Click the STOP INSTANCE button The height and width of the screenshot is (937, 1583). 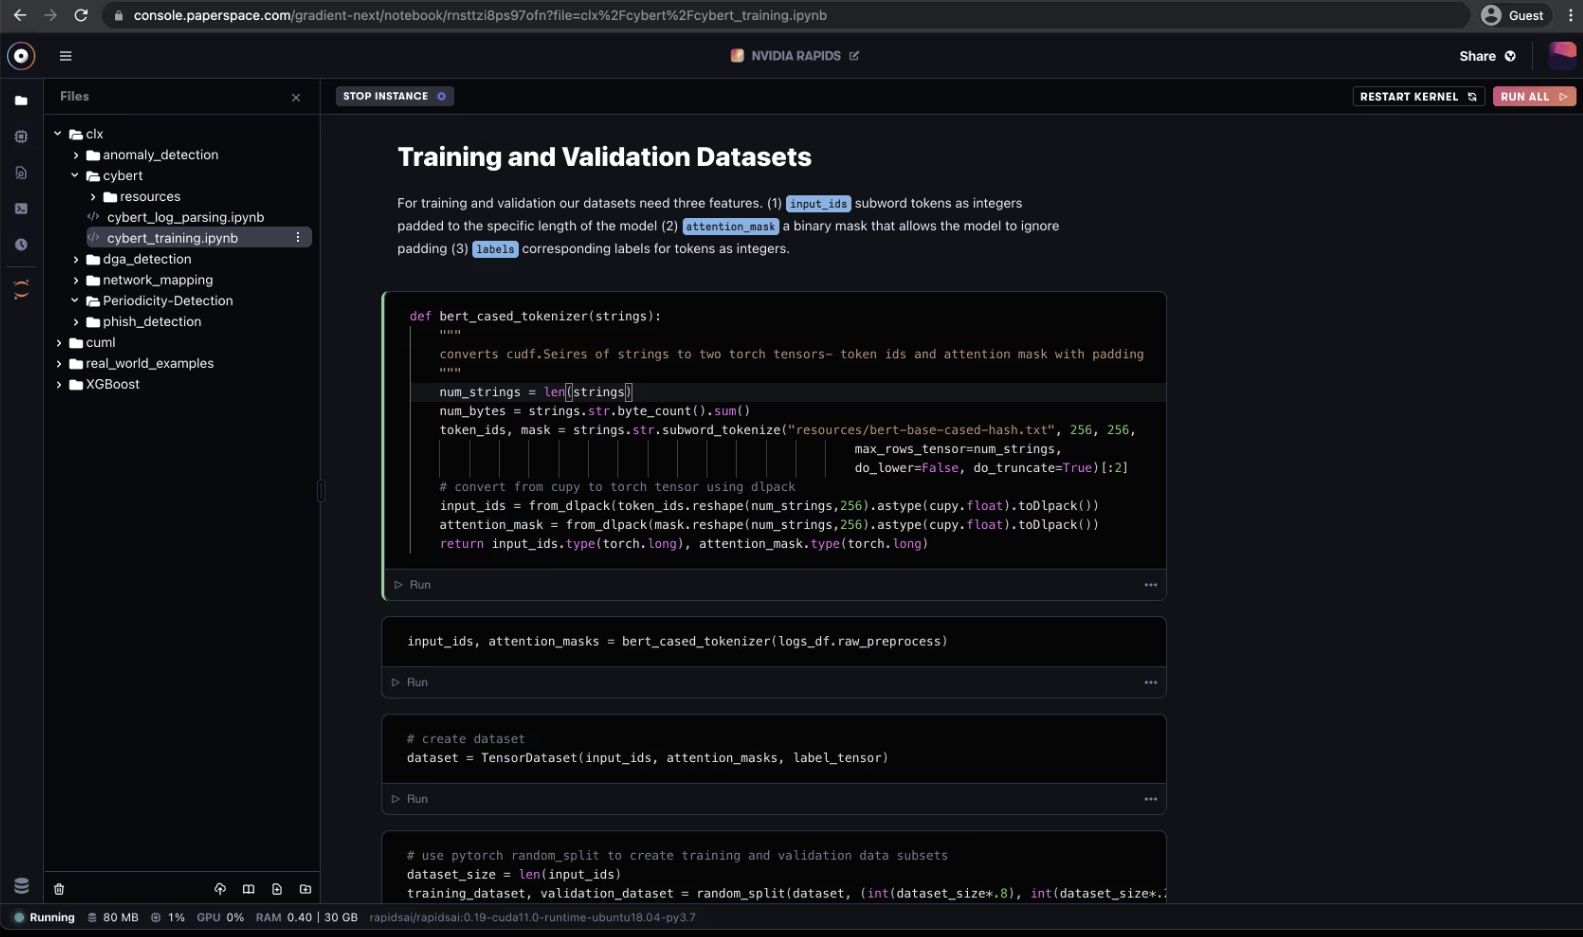click(x=394, y=96)
